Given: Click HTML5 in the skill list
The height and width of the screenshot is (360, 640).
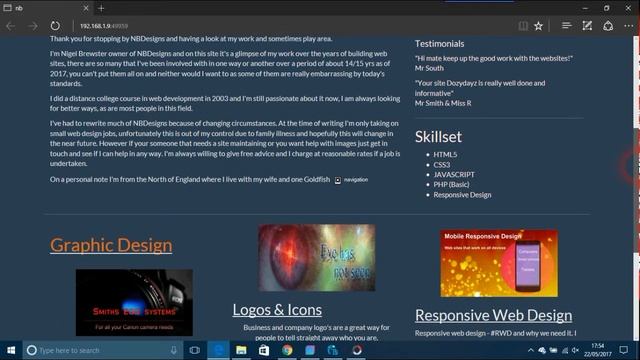Looking at the screenshot, I should point(445,155).
